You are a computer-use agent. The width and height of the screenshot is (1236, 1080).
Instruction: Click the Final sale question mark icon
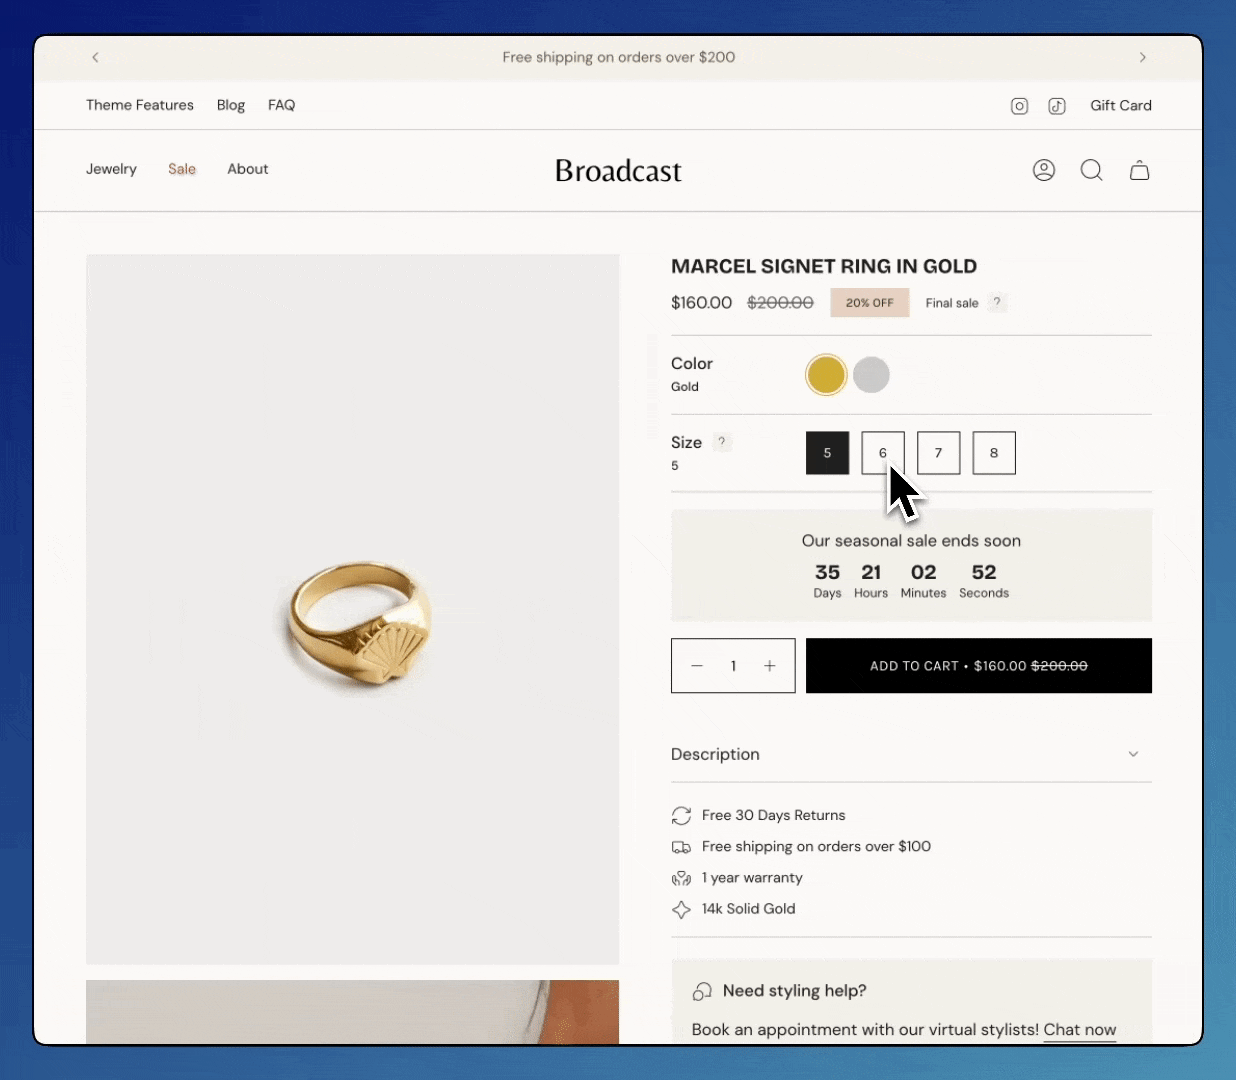997,303
